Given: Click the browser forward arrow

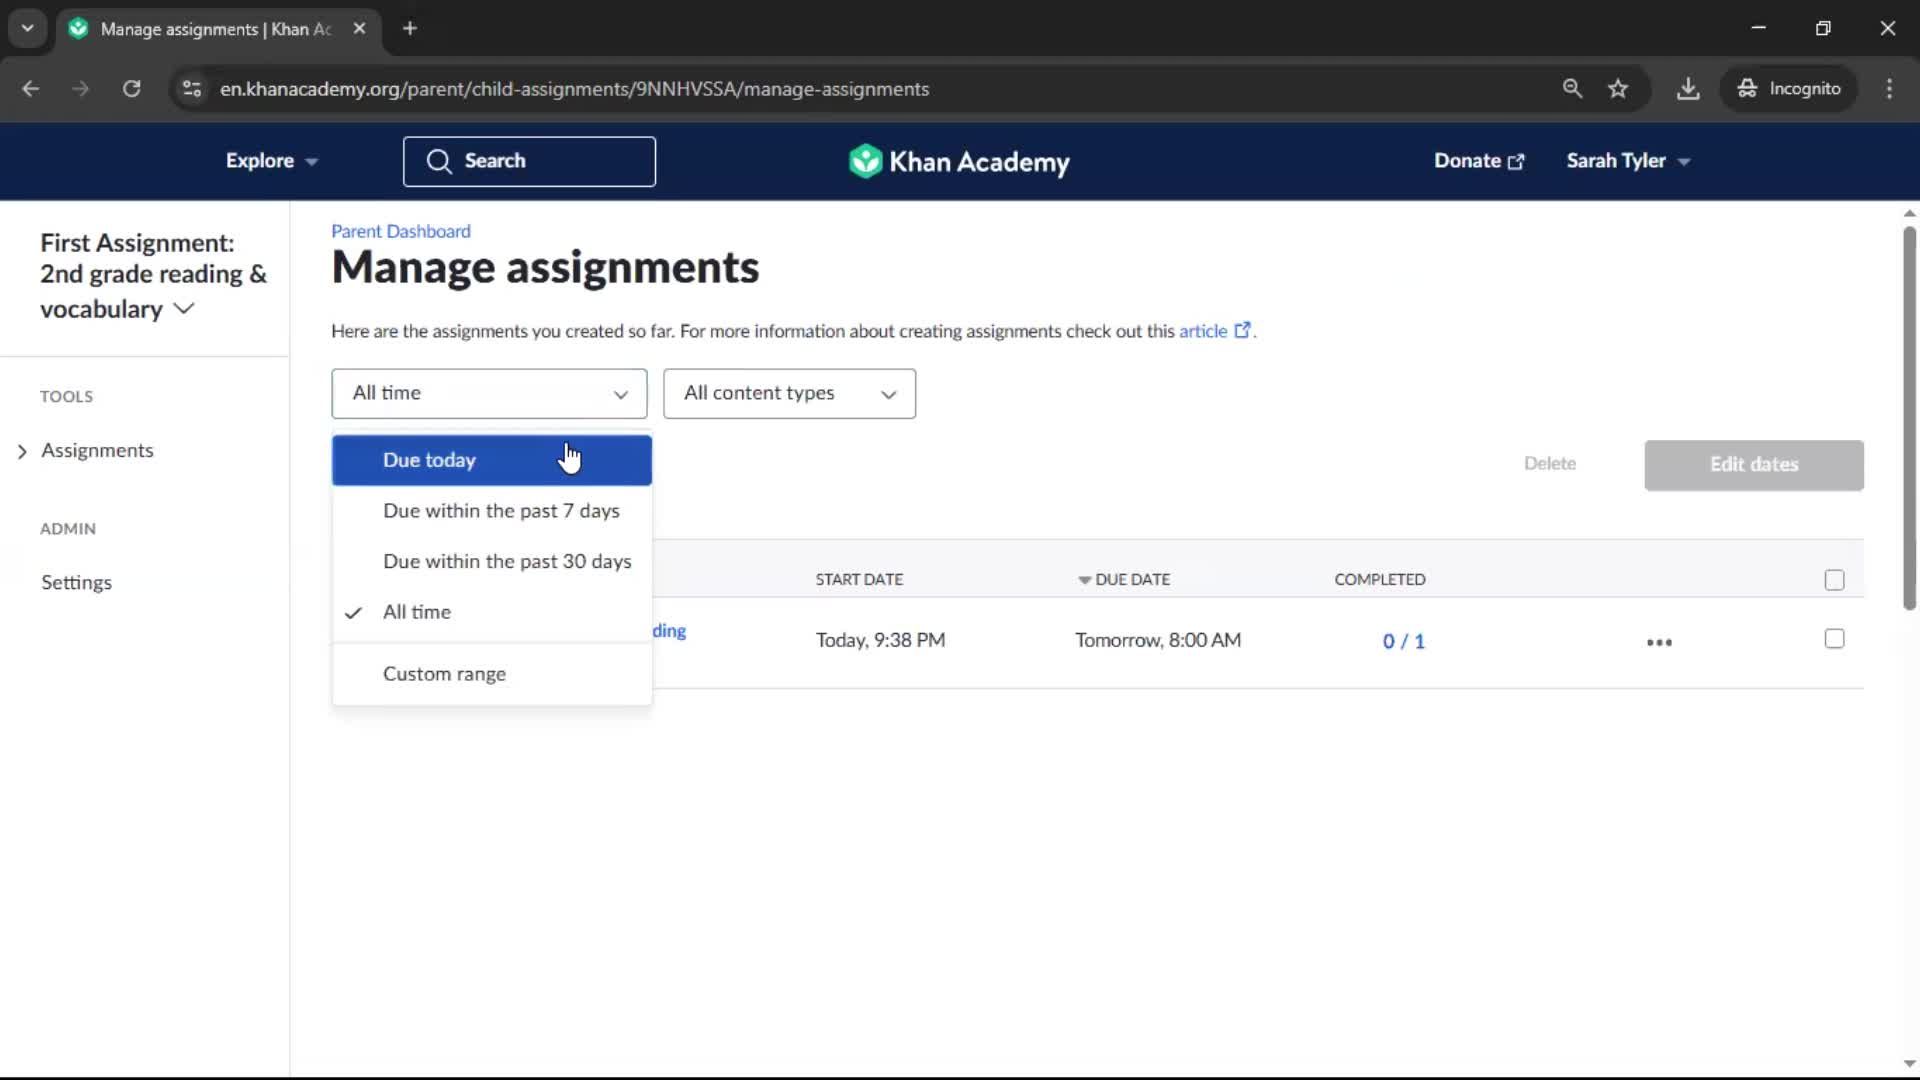Looking at the screenshot, I should 81,89.
